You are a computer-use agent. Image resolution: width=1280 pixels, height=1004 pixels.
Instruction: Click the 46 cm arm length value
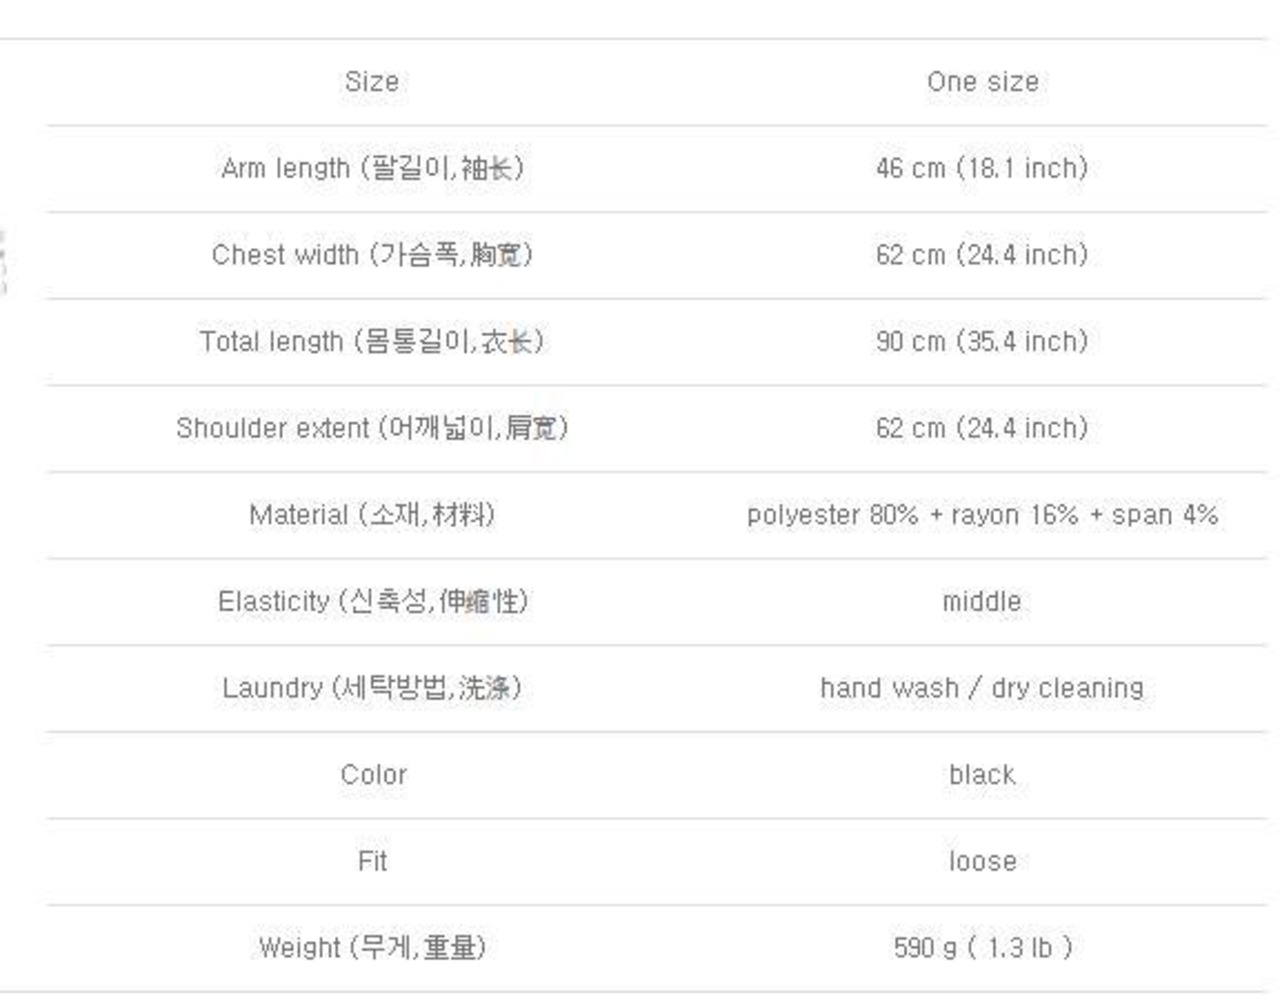coord(982,168)
